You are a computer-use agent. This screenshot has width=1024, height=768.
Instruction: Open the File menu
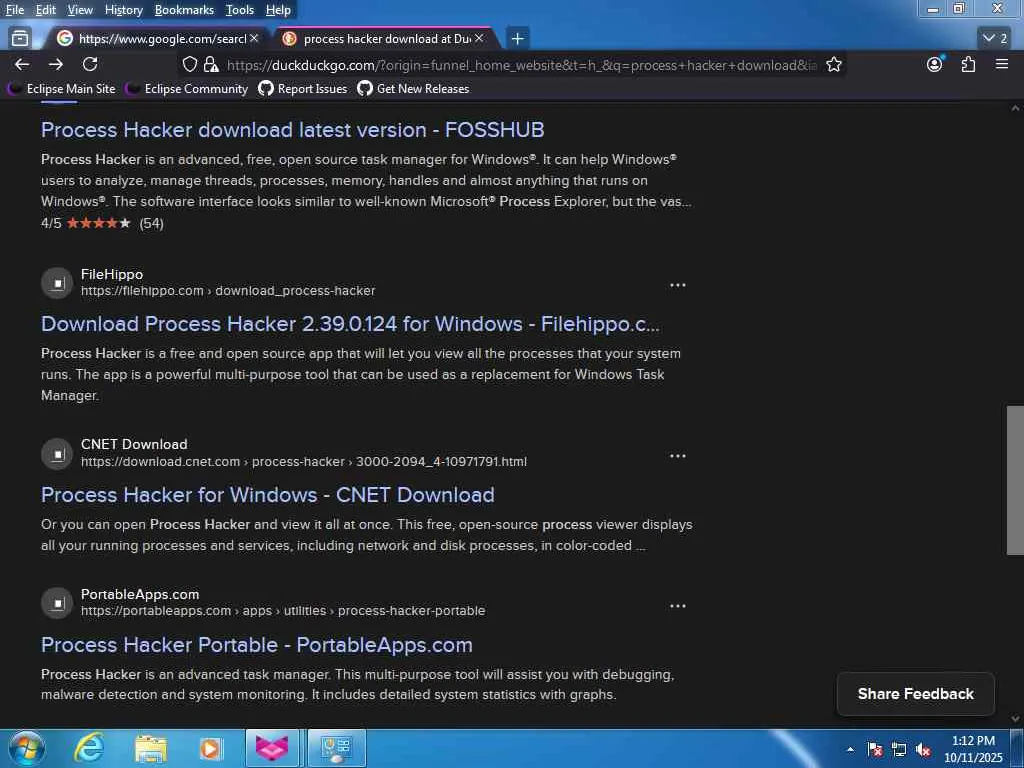14,10
